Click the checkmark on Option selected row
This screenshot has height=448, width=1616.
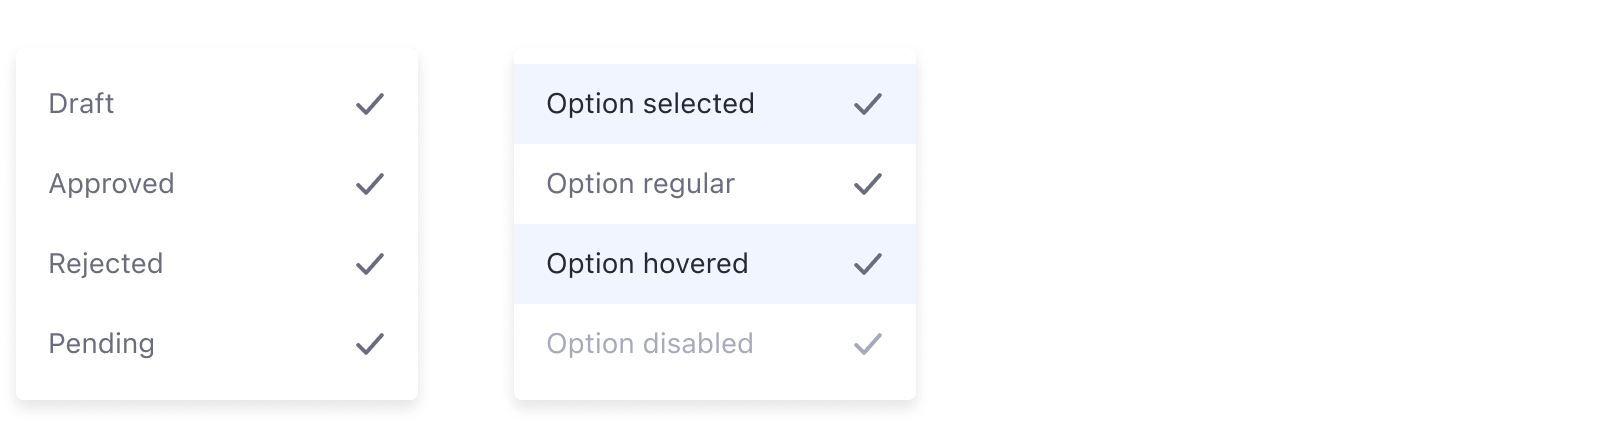coord(867,104)
